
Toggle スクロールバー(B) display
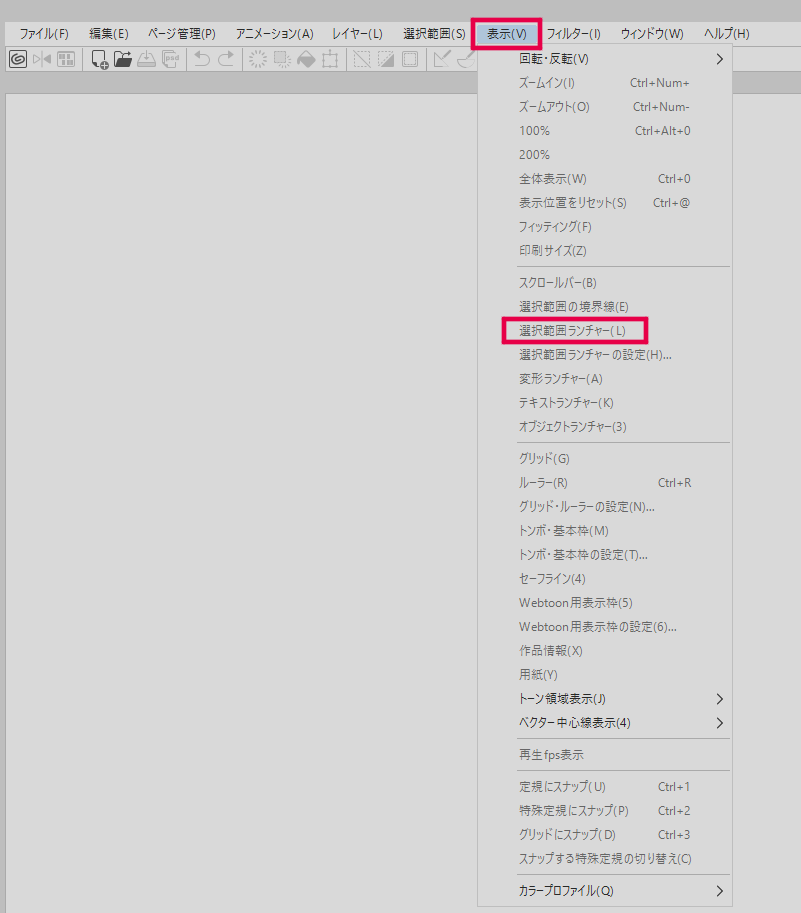[605, 282]
